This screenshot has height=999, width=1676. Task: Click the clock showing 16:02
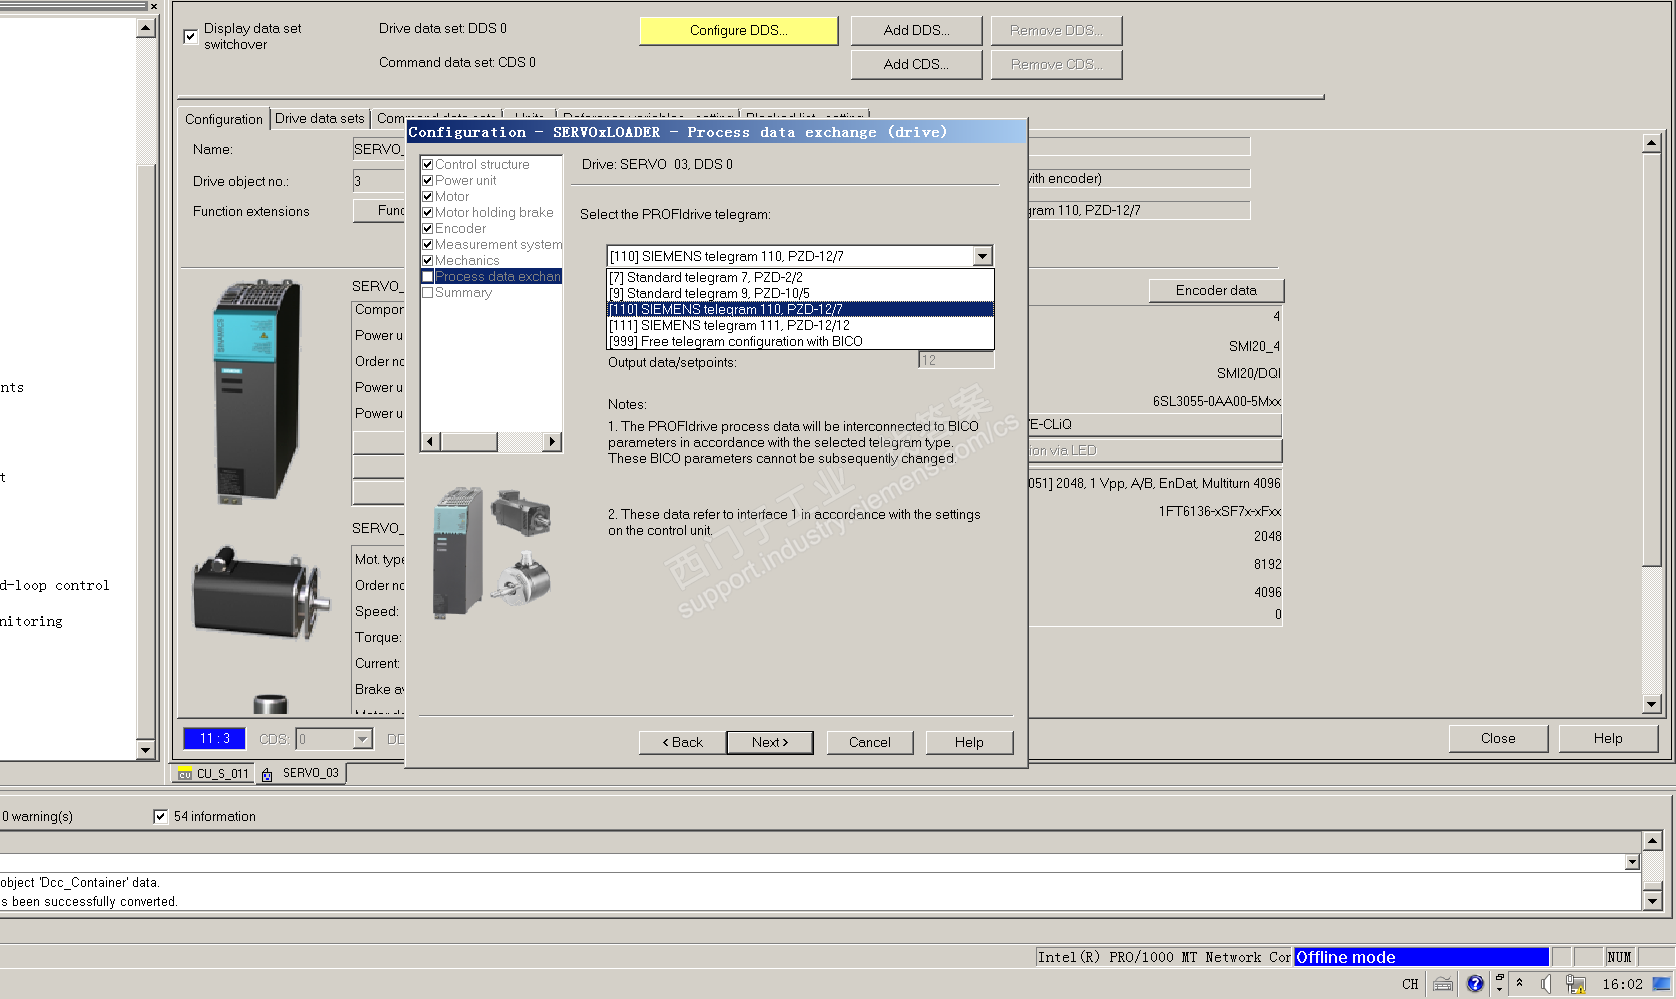tap(1622, 984)
